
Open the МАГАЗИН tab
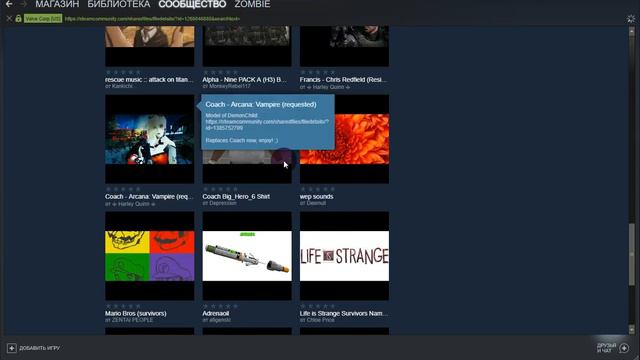(57, 4)
